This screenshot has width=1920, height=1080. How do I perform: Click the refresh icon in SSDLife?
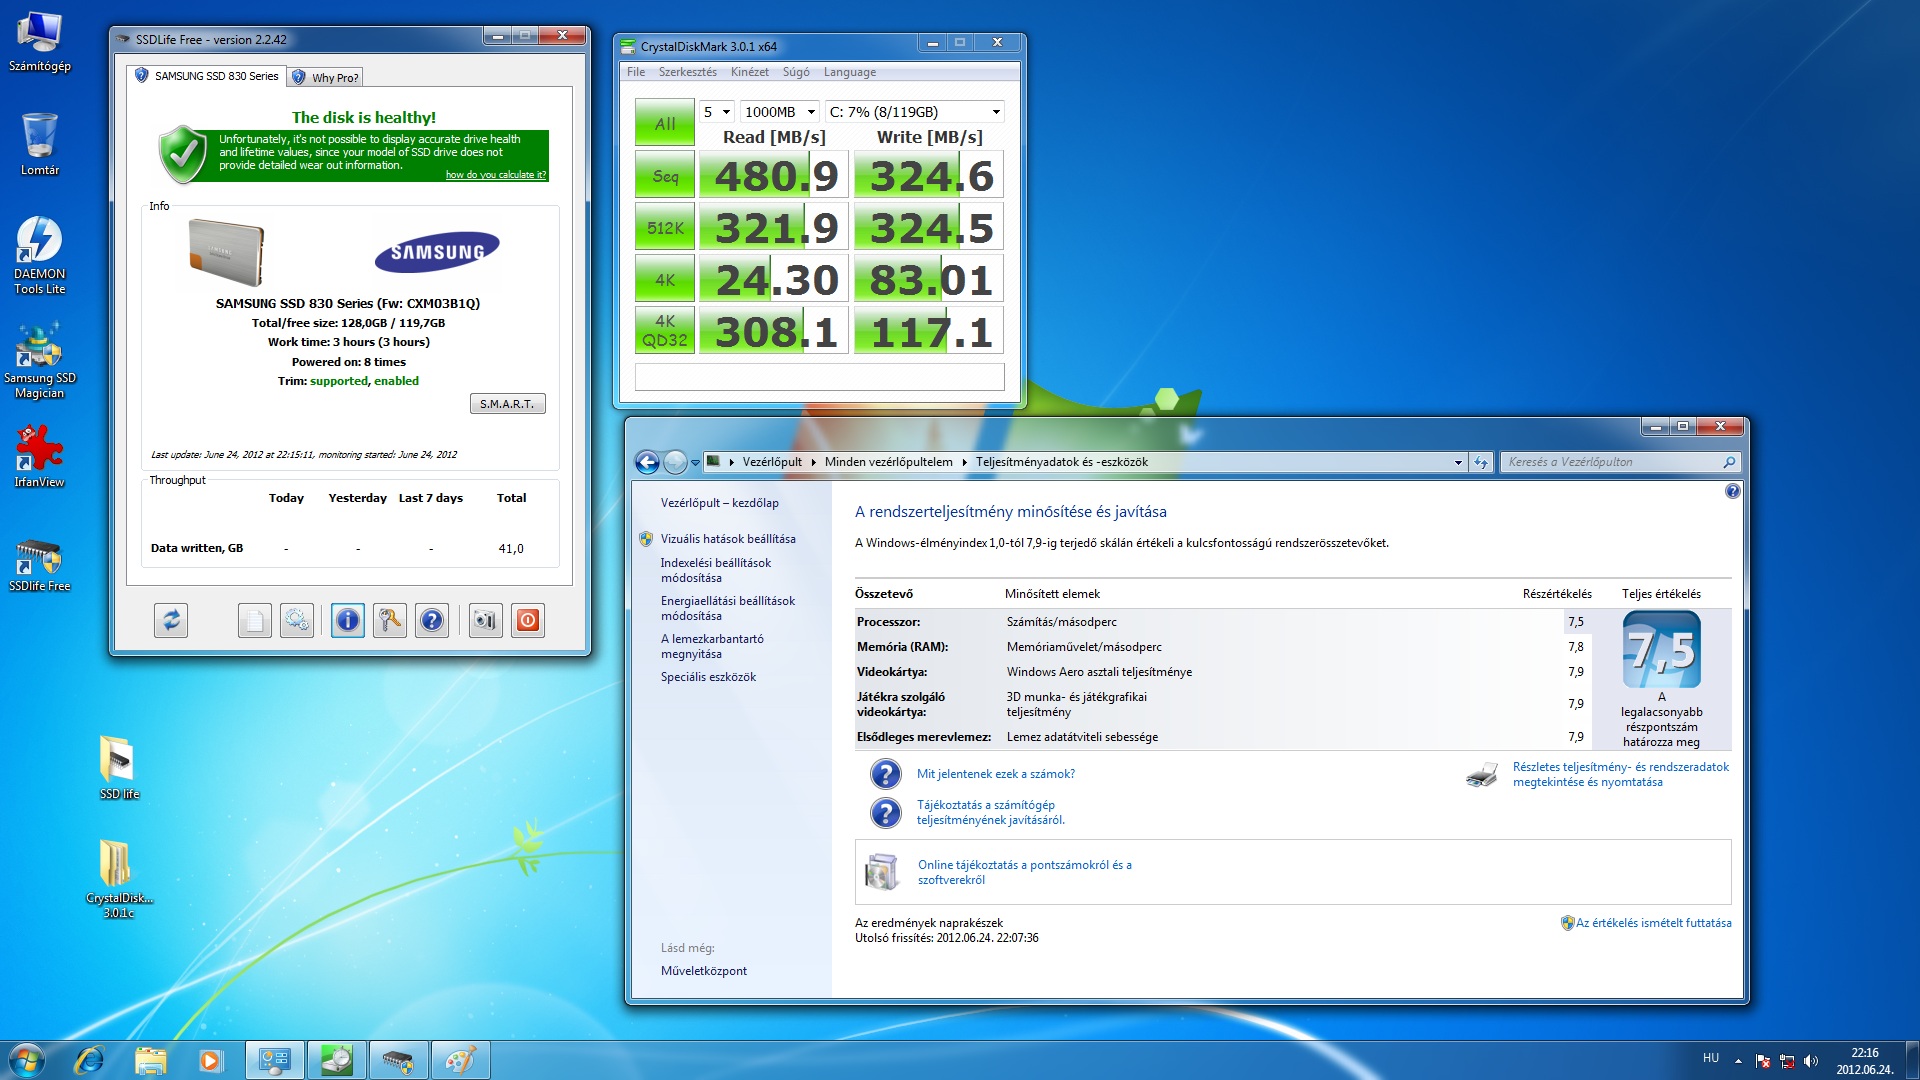171,621
